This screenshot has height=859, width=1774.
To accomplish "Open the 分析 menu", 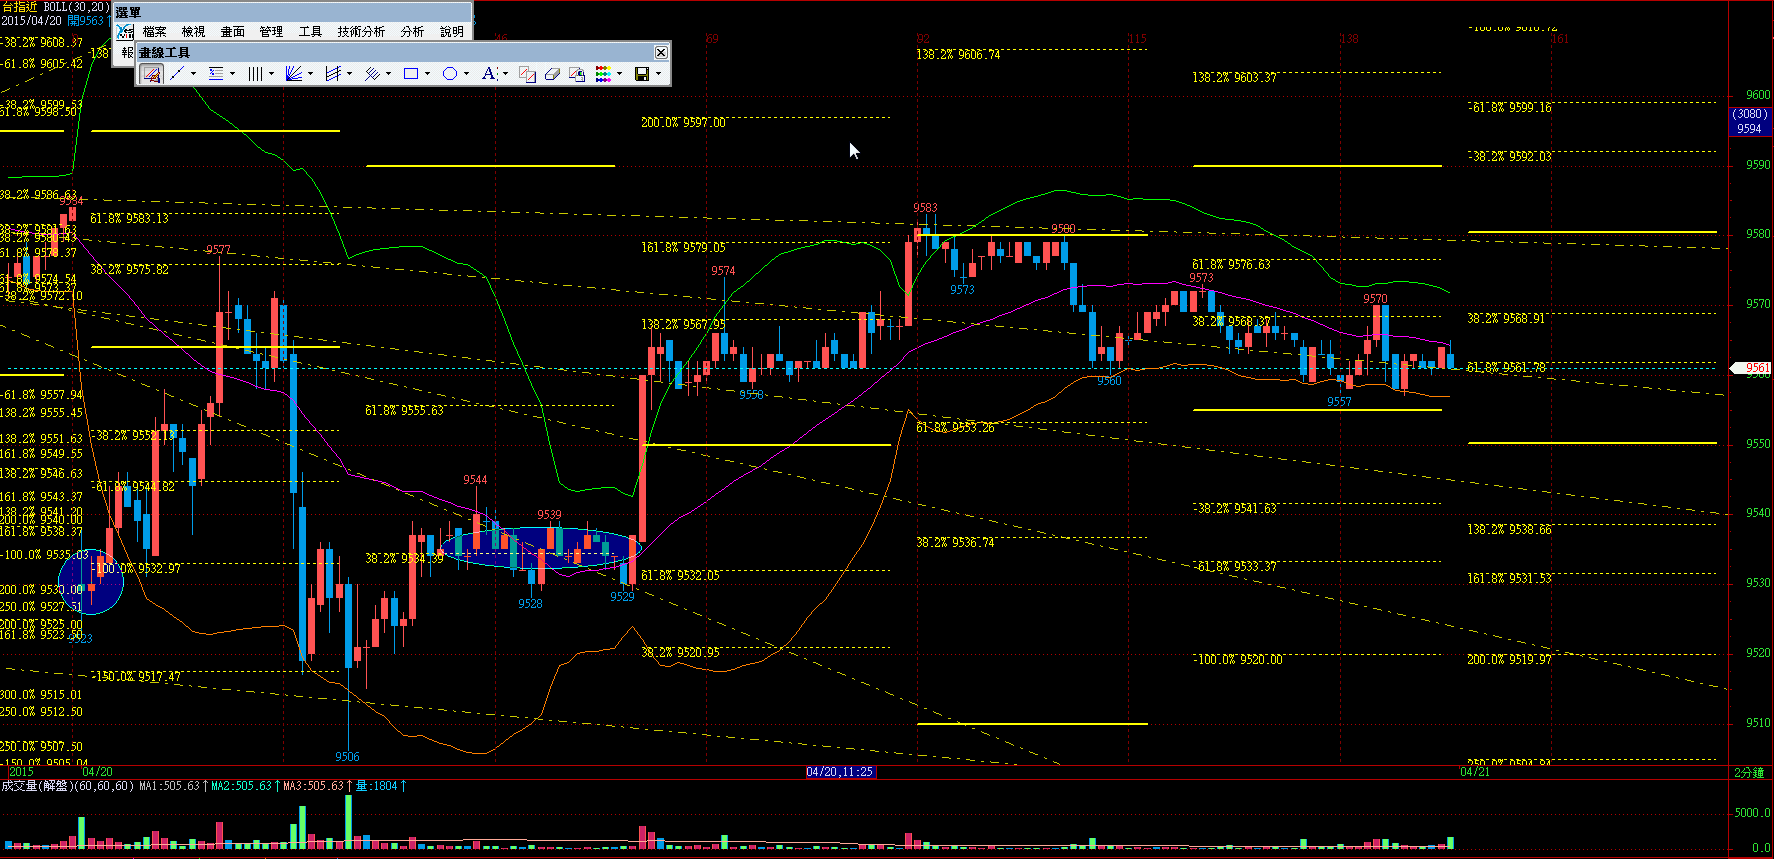I will click(412, 31).
